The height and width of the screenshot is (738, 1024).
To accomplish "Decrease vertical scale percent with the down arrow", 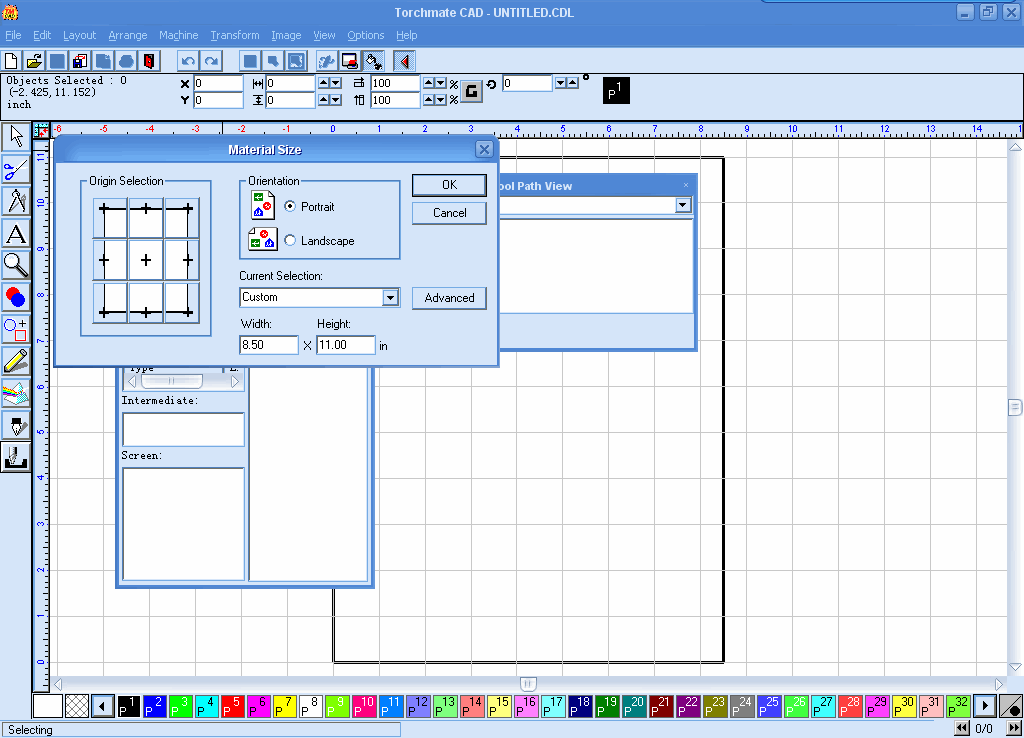I will (x=440, y=100).
